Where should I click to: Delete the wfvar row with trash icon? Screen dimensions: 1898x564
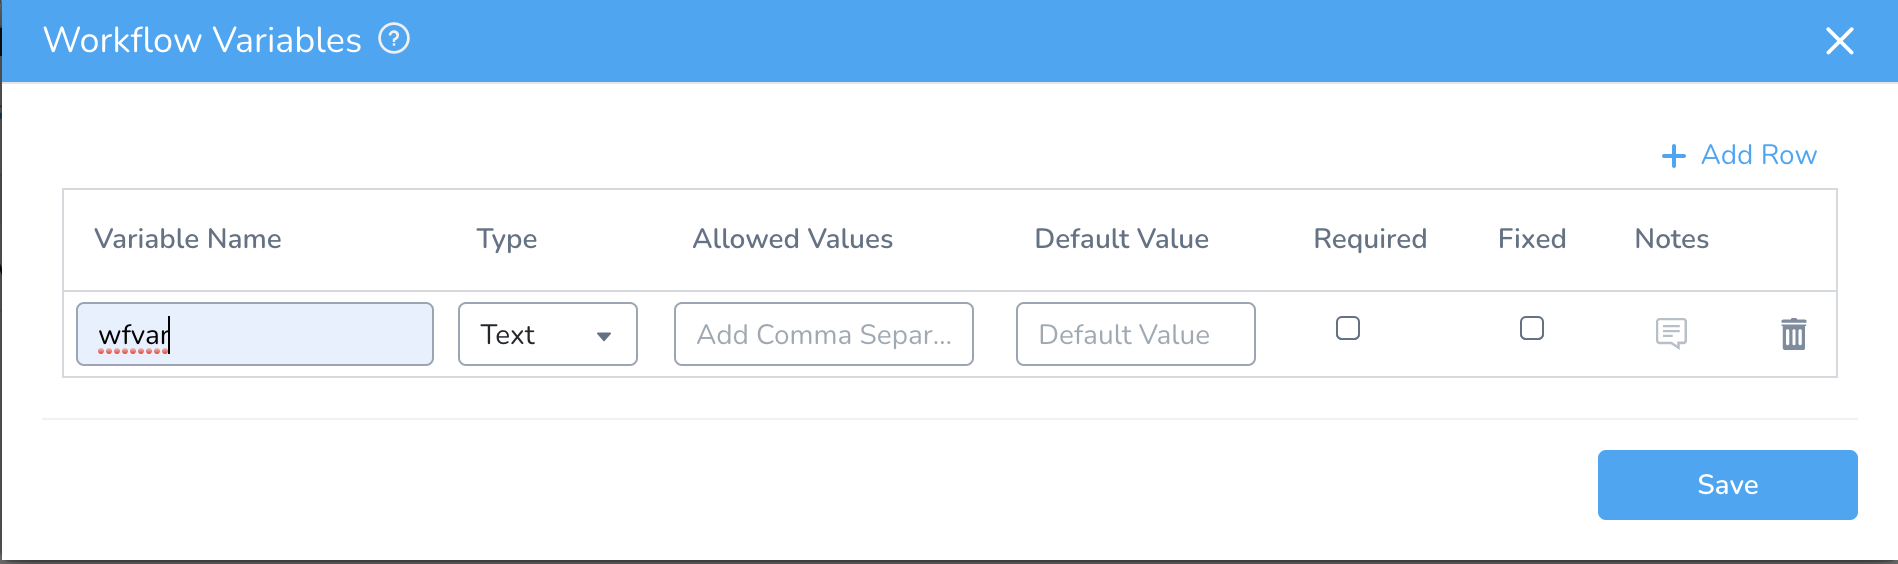pyautogui.click(x=1794, y=333)
